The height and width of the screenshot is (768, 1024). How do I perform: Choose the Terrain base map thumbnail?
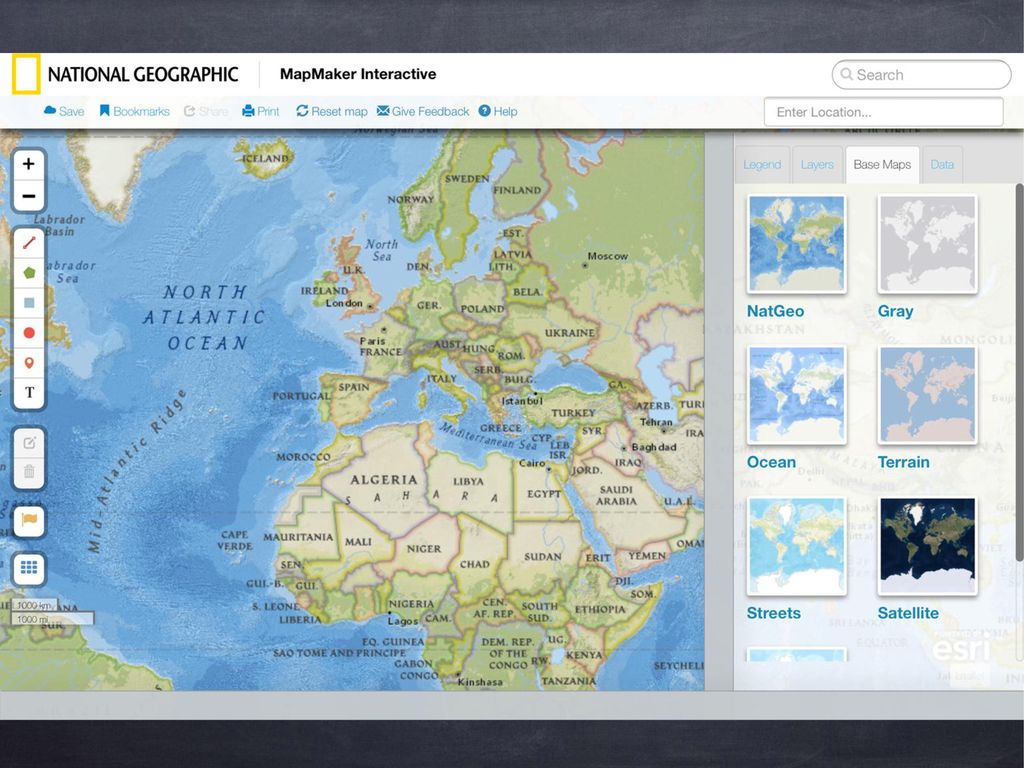(x=927, y=394)
